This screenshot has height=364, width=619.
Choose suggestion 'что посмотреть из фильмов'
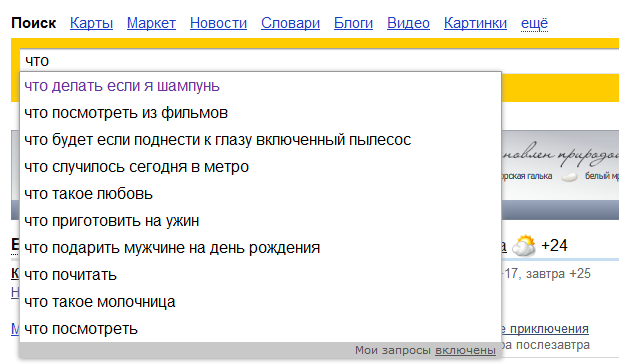[x=261, y=113]
